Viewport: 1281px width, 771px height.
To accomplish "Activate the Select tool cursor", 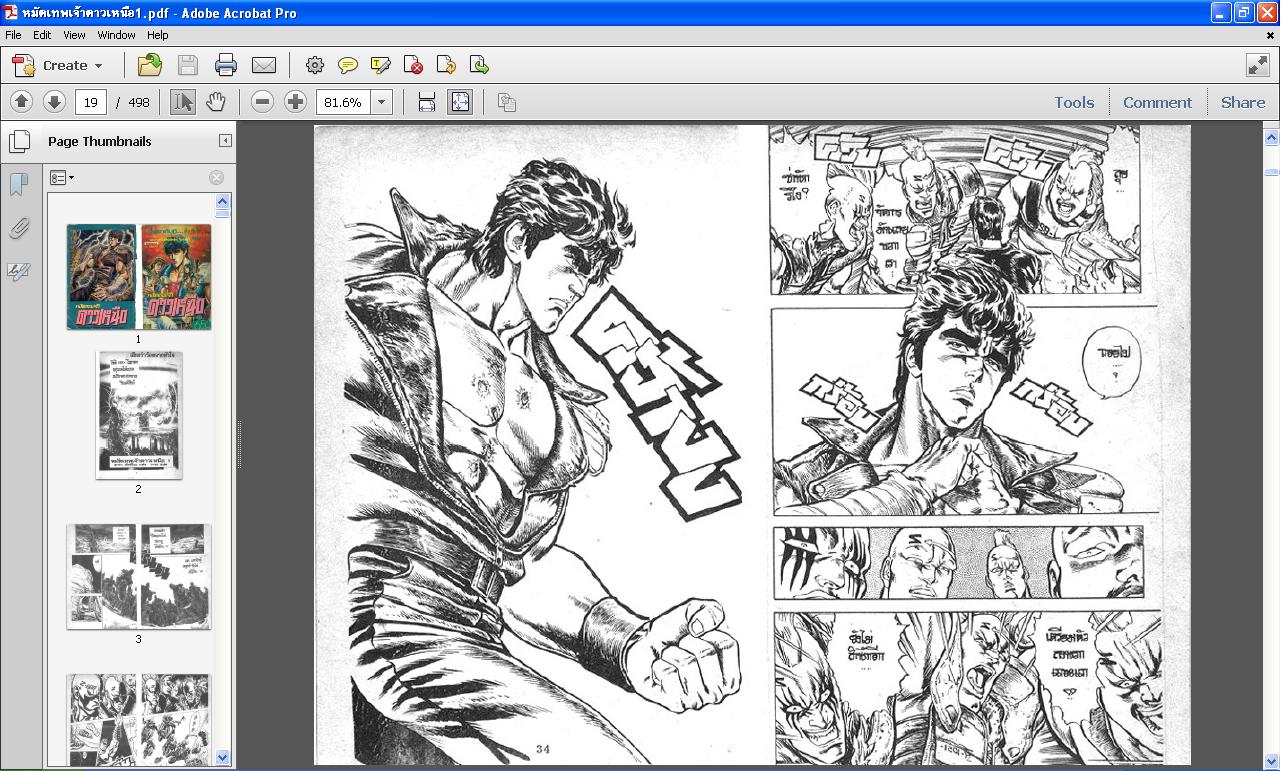I will (183, 102).
